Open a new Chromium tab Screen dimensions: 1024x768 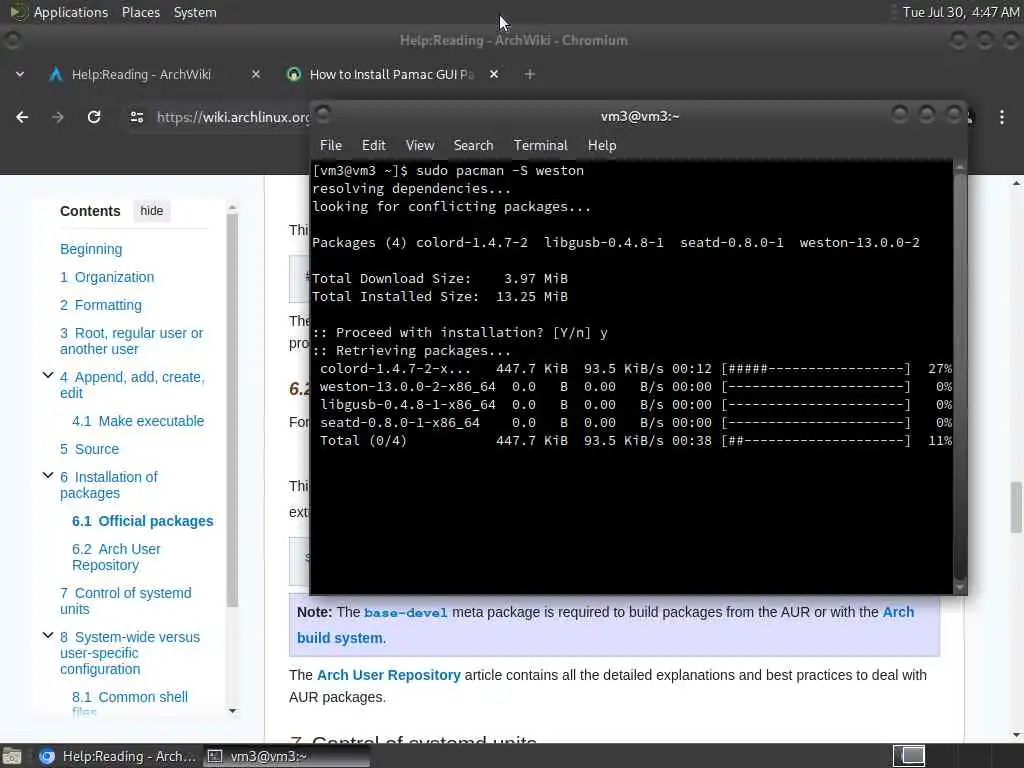530,74
